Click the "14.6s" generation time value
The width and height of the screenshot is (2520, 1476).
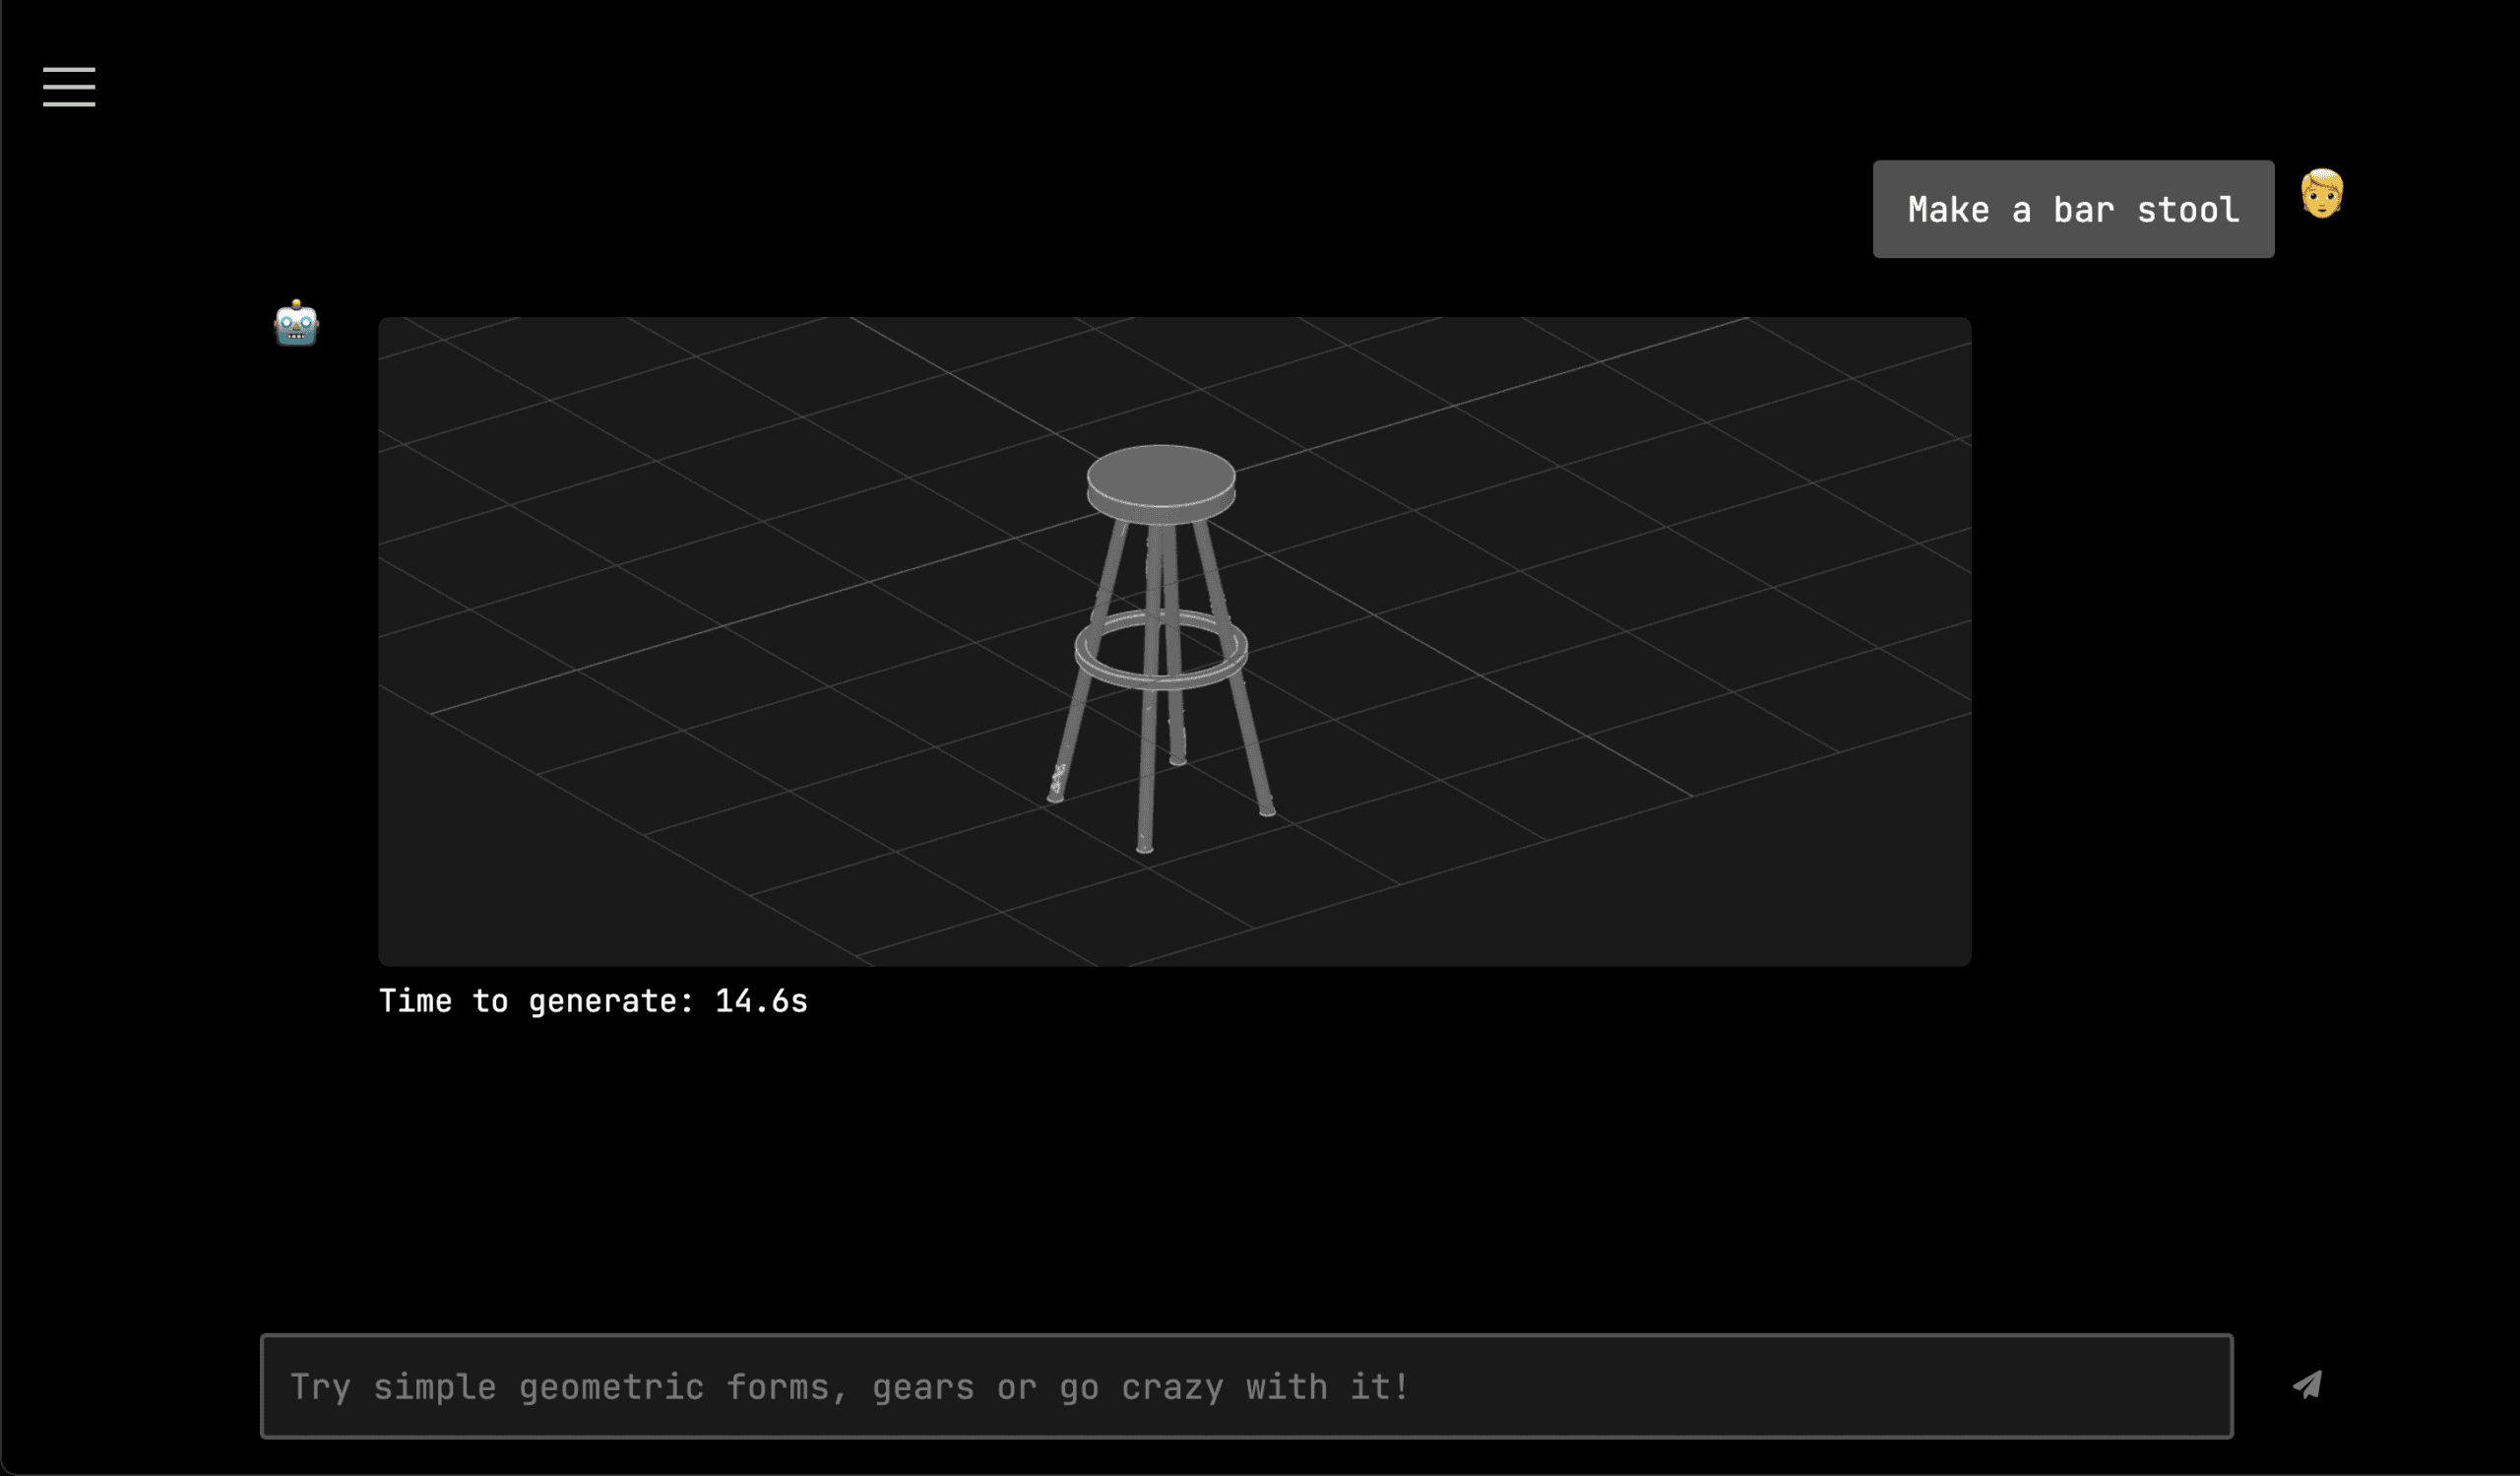click(760, 1001)
